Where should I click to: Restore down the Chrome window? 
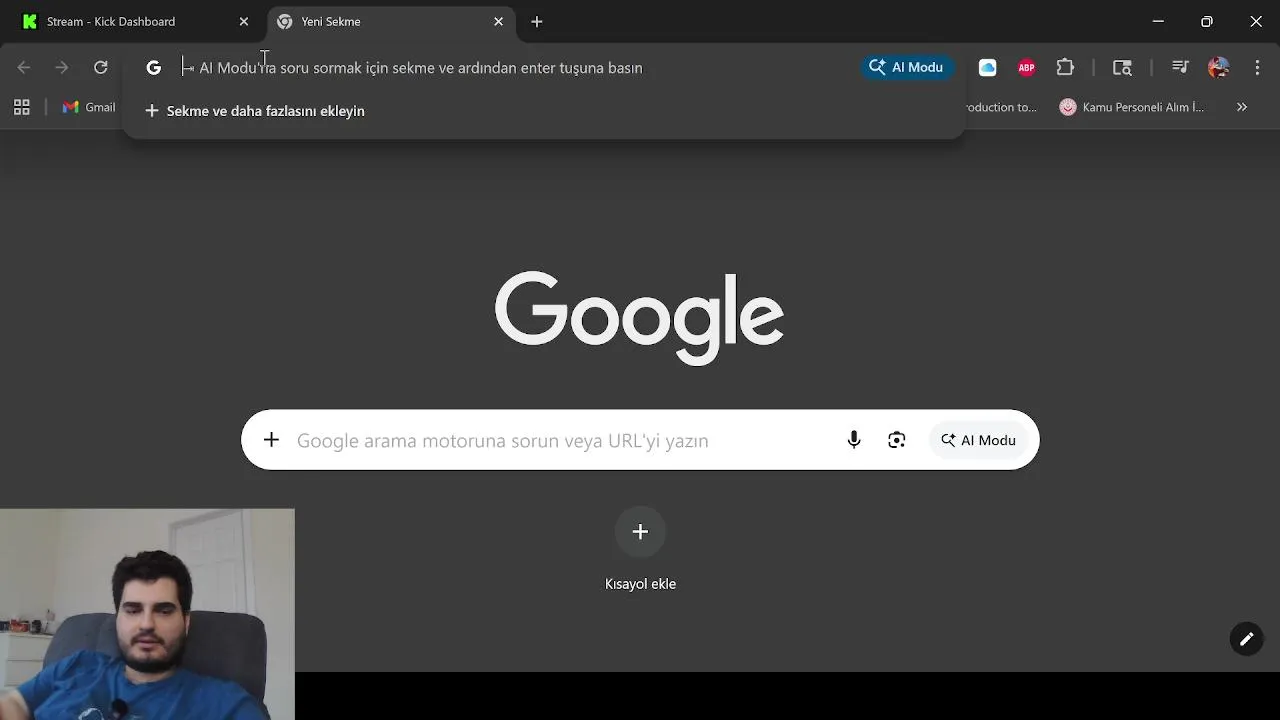(1207, 21)
